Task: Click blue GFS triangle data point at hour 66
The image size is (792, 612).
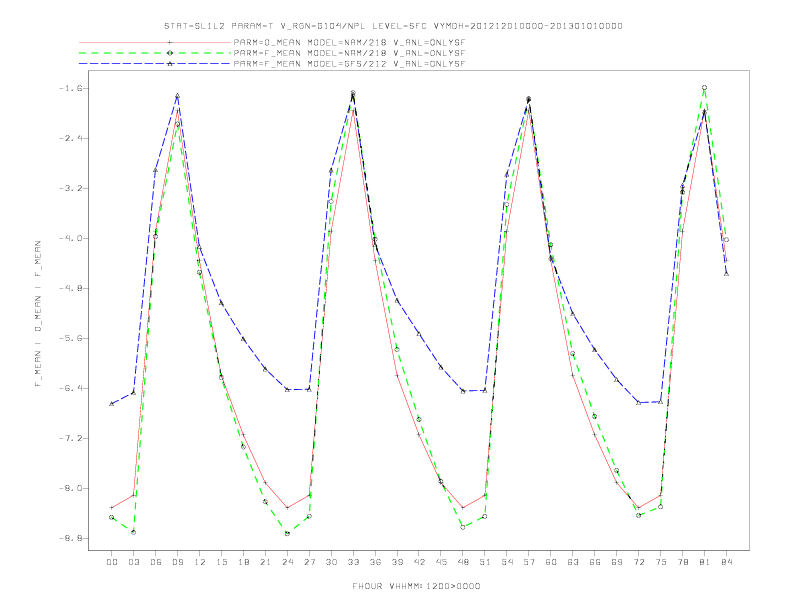Action: [595, 349]
